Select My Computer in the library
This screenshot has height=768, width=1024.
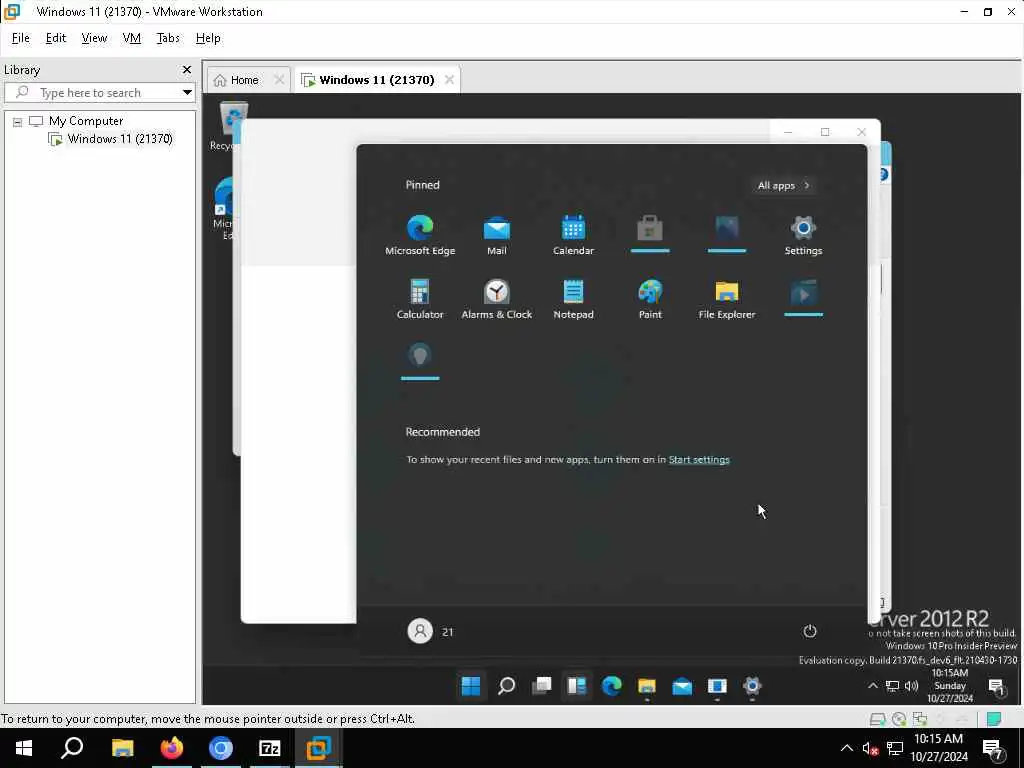pyautogui.click(x=86, y=121)
